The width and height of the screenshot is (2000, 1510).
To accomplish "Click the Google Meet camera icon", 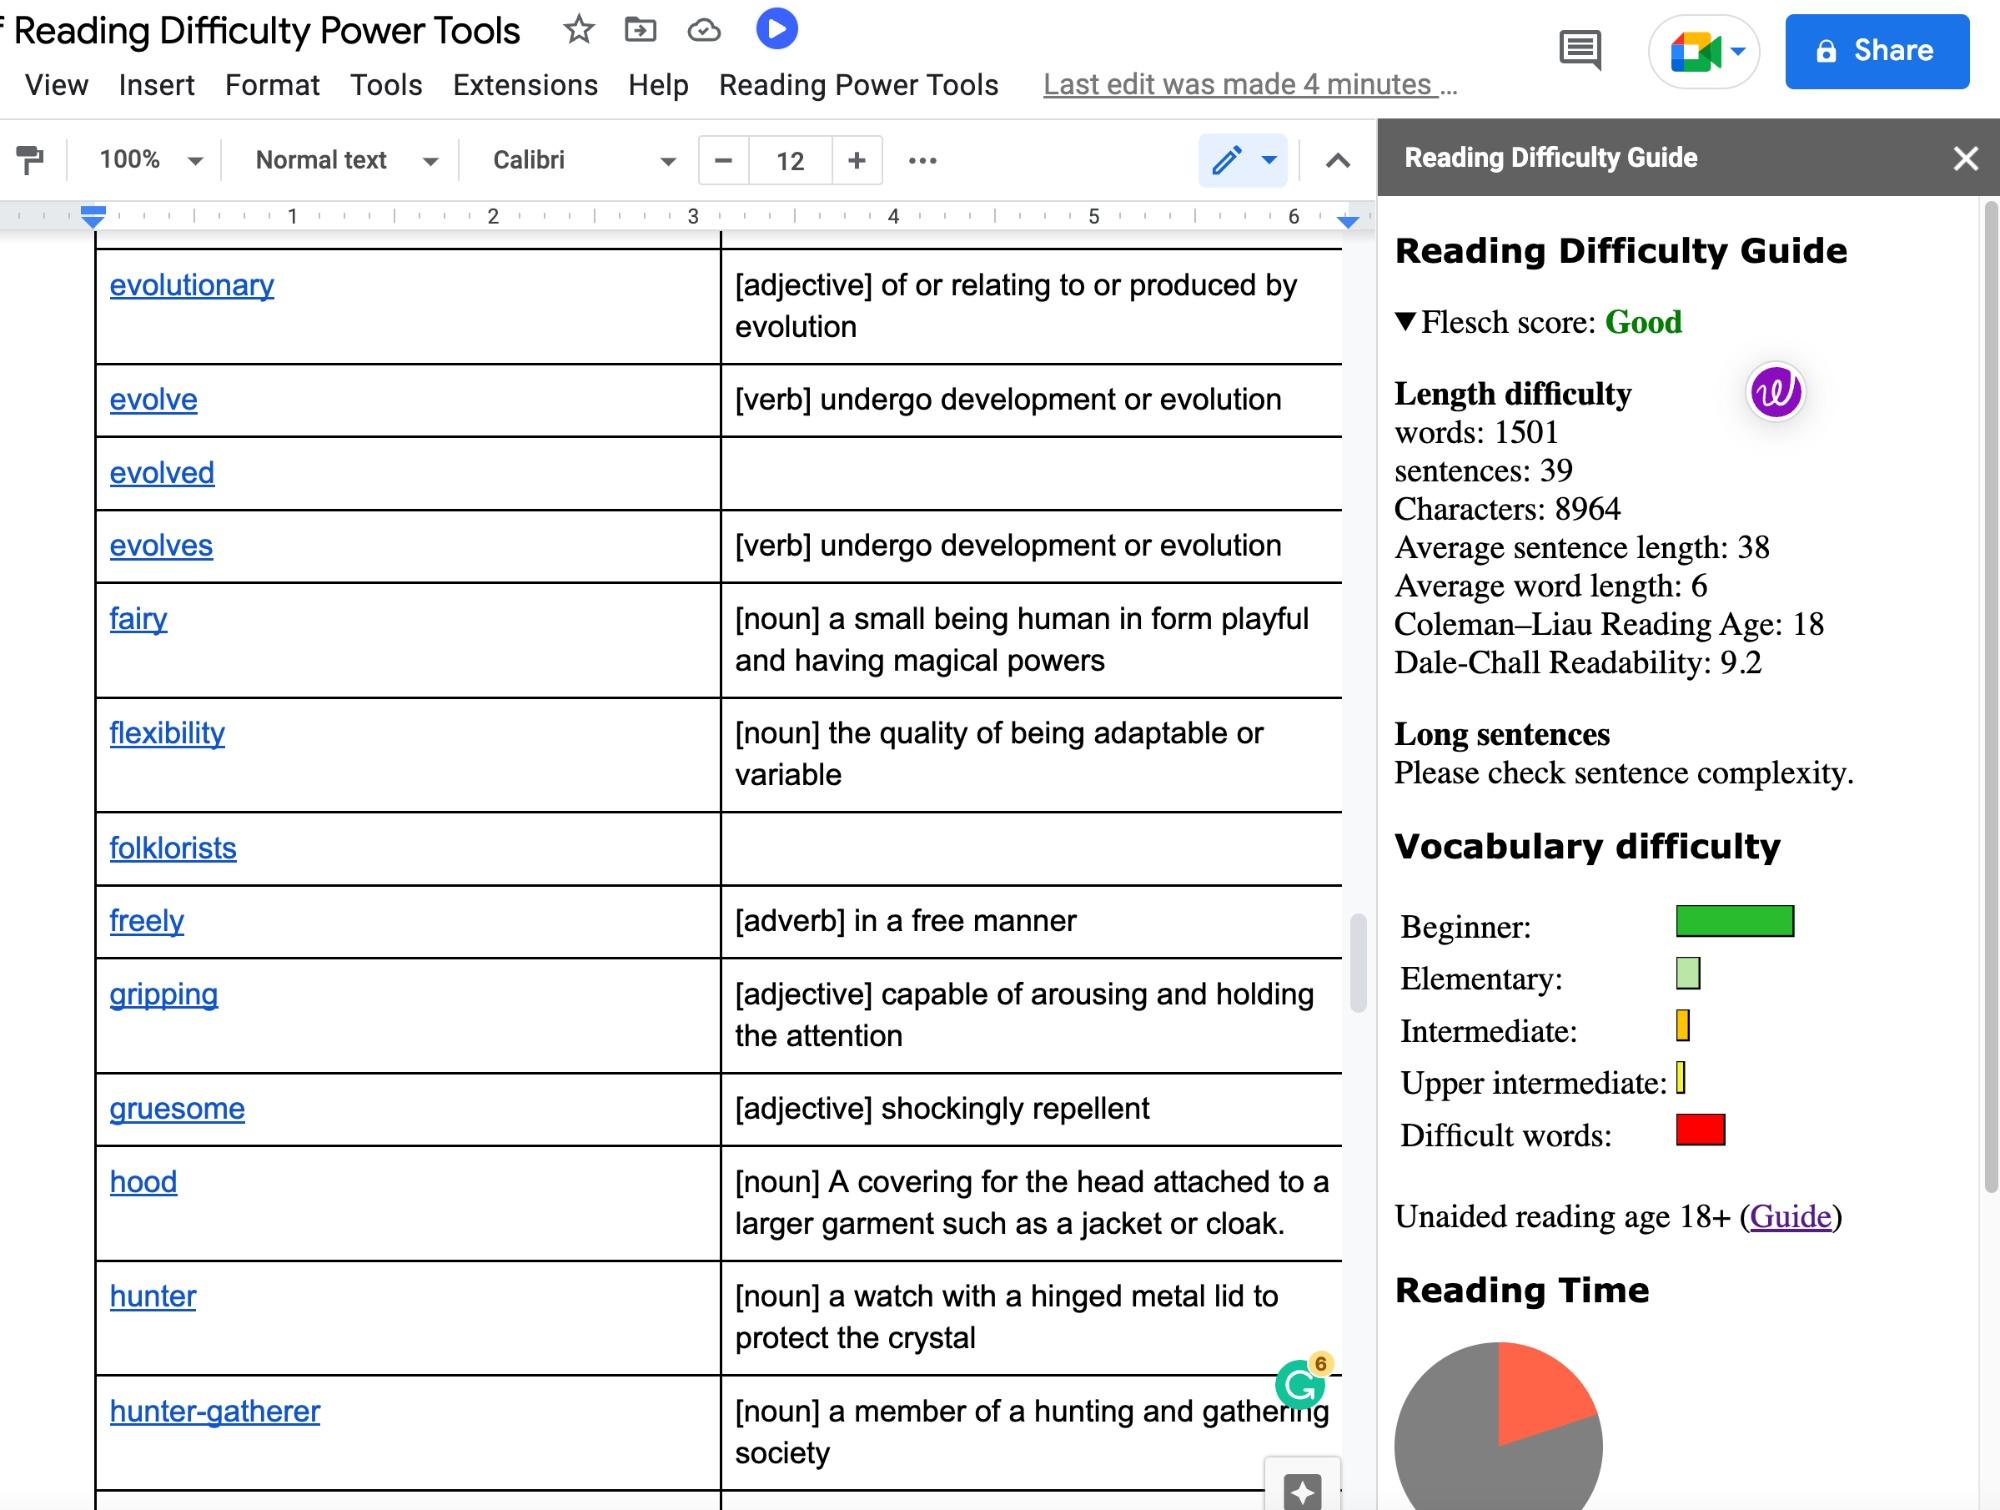I will point(1694,51).
